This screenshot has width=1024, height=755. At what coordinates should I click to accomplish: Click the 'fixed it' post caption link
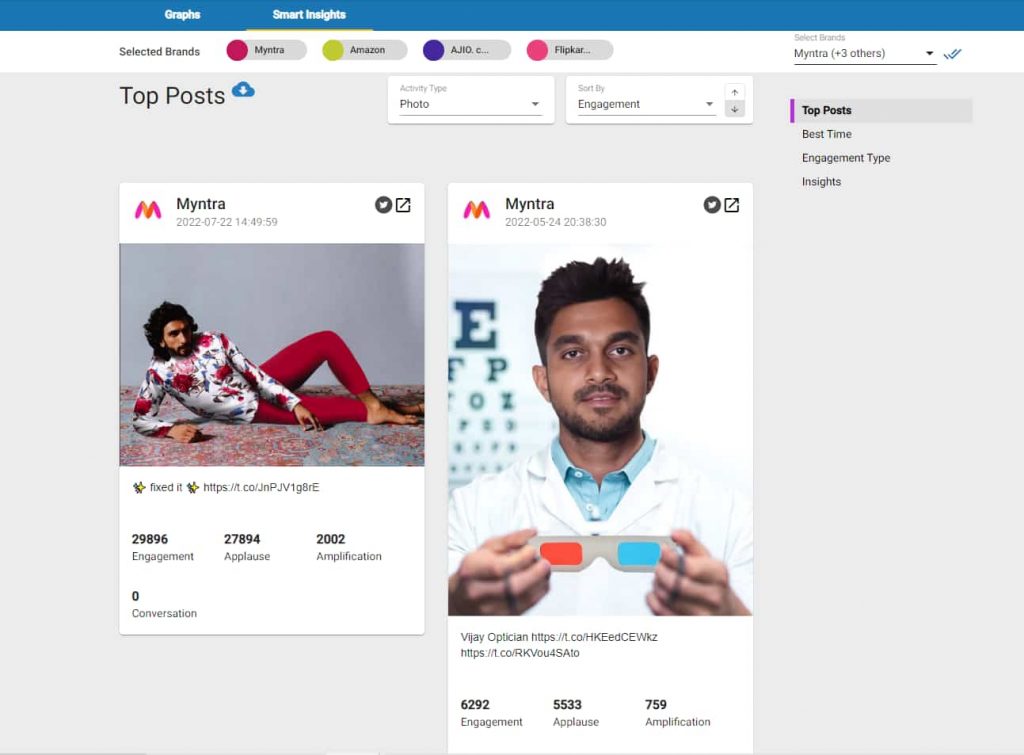261,487
